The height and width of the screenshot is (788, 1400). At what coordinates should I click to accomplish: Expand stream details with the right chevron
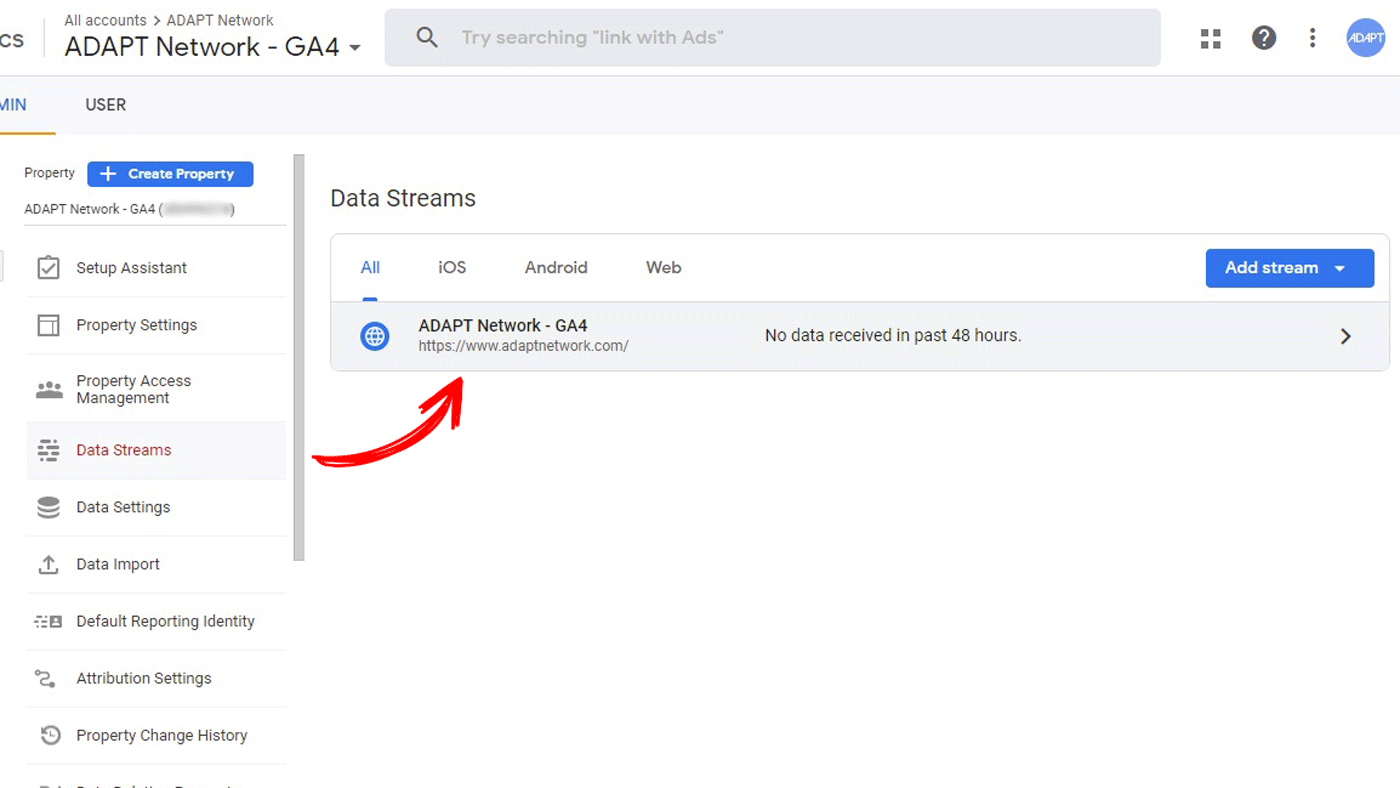pyautogui.click(x=1345, y=336)
